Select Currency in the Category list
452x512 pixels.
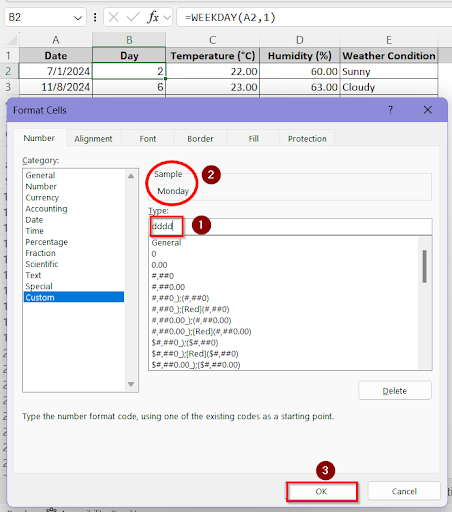[42, 198]
